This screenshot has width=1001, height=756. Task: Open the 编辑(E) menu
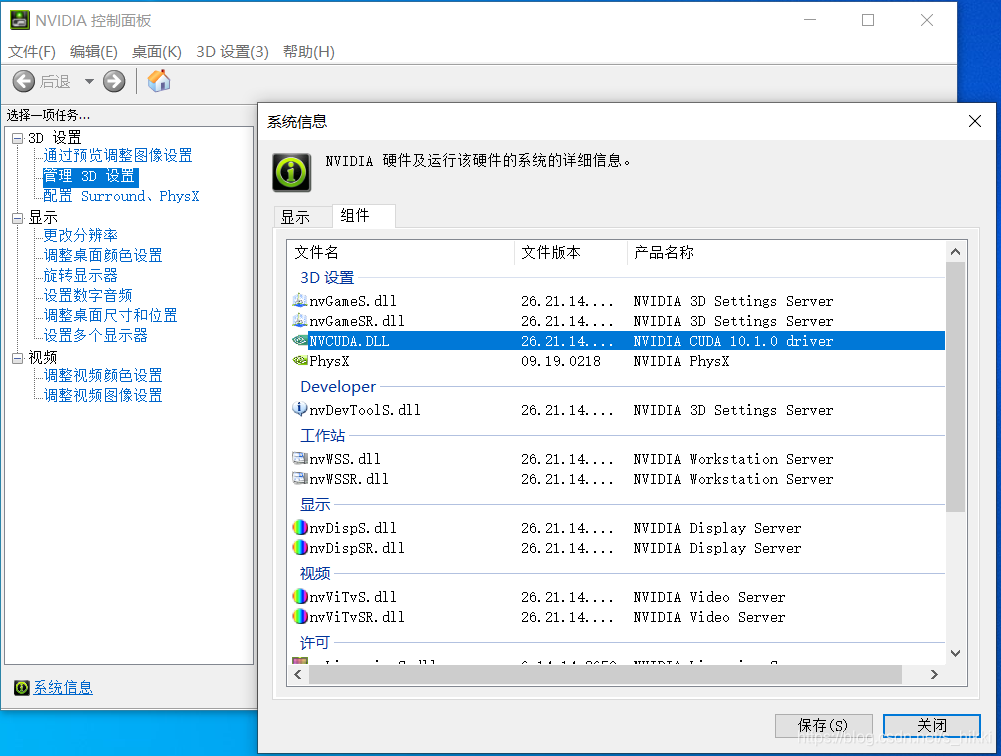[94, 52]
